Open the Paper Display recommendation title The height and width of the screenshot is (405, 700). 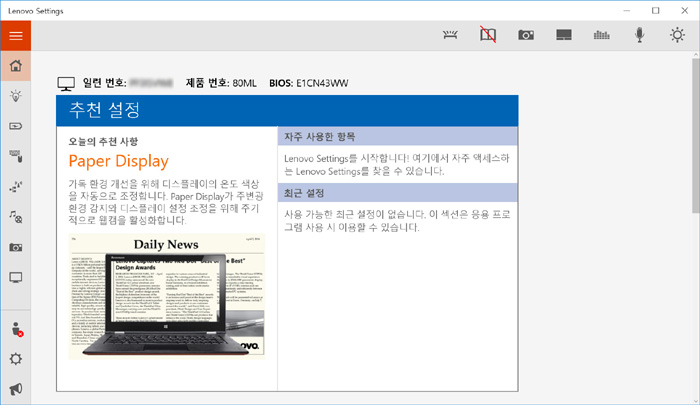118,161
